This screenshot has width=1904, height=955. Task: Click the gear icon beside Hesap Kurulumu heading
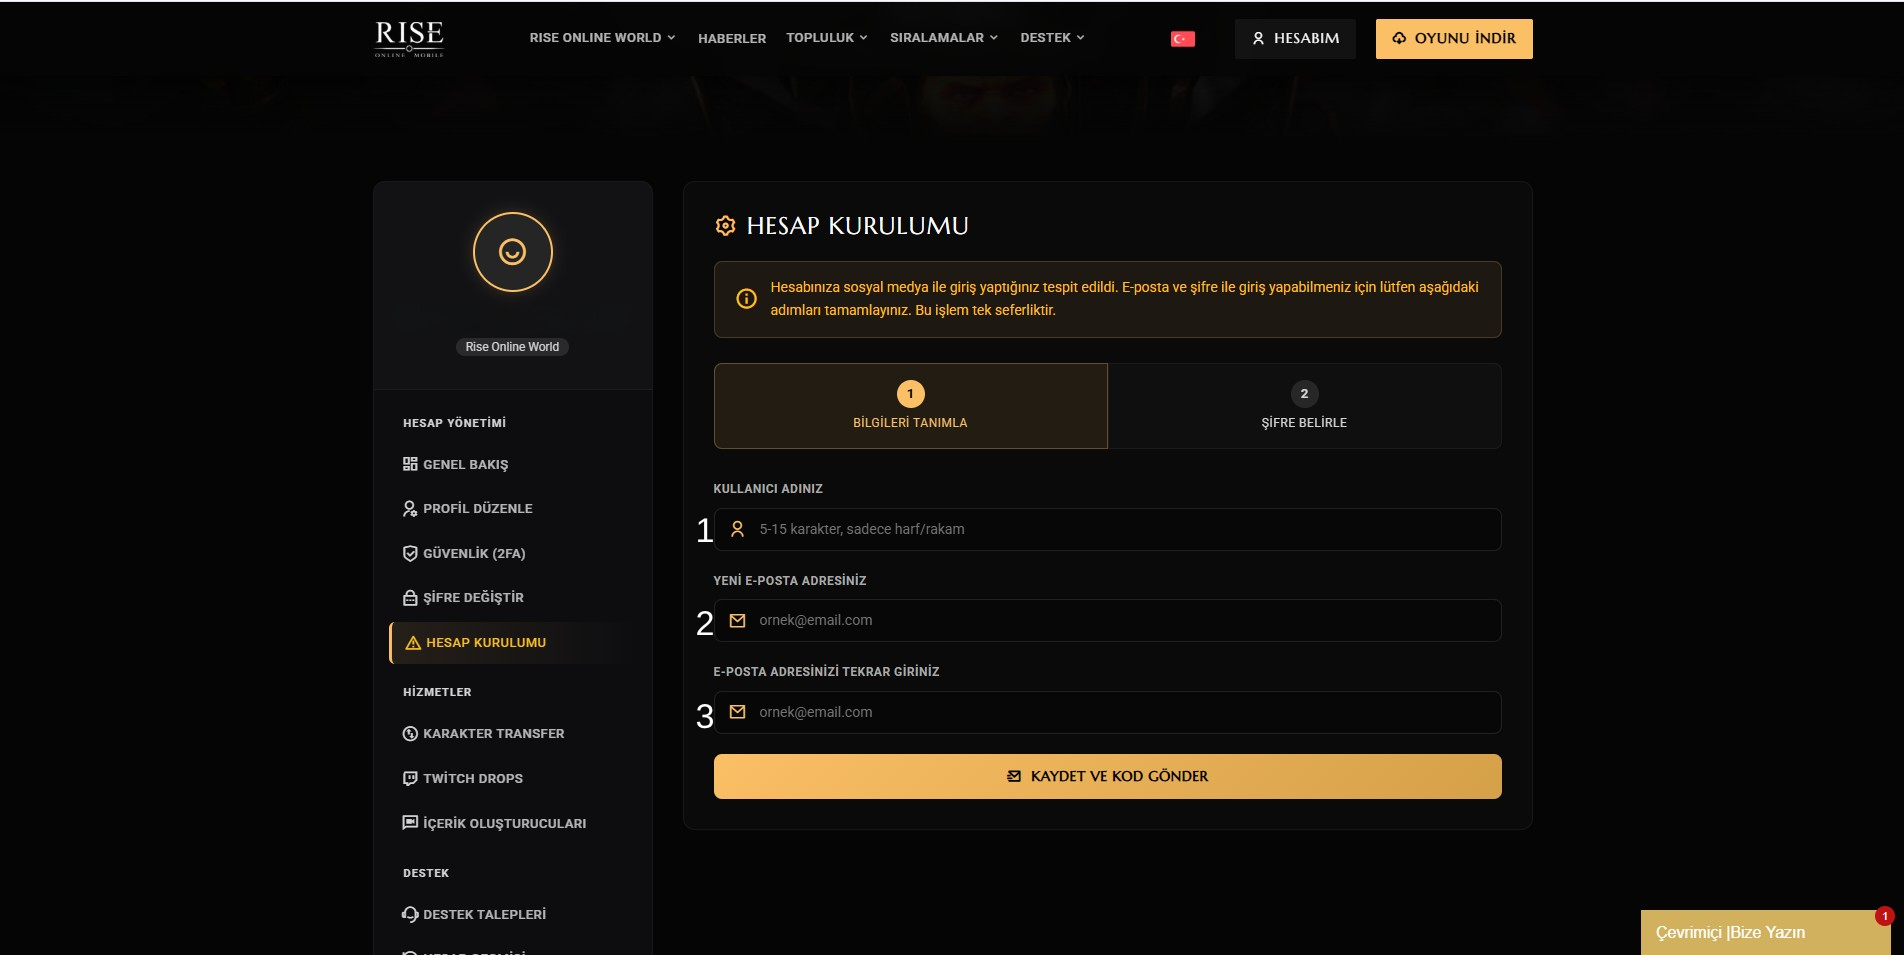point(726,226)
